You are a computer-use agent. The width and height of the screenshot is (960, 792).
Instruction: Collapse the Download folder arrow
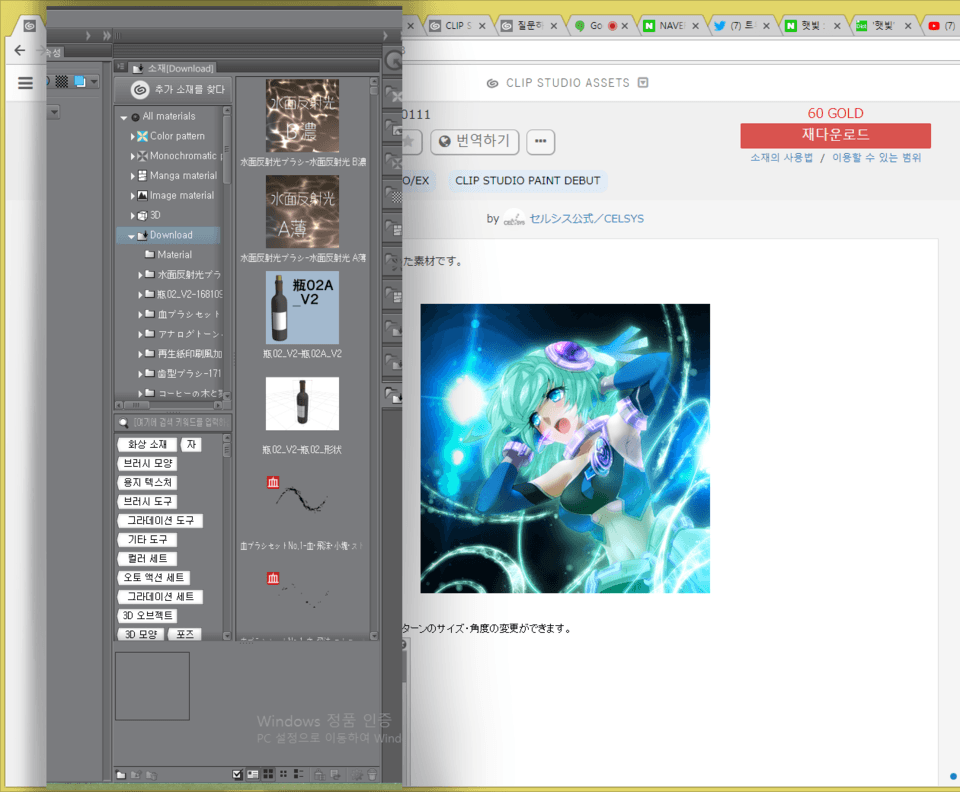[131, 236]
